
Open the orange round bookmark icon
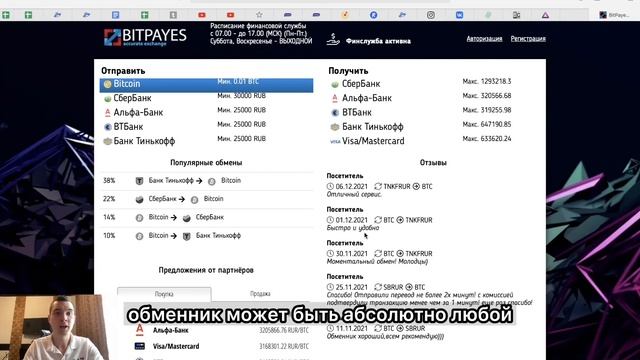[x=345, y=15]
